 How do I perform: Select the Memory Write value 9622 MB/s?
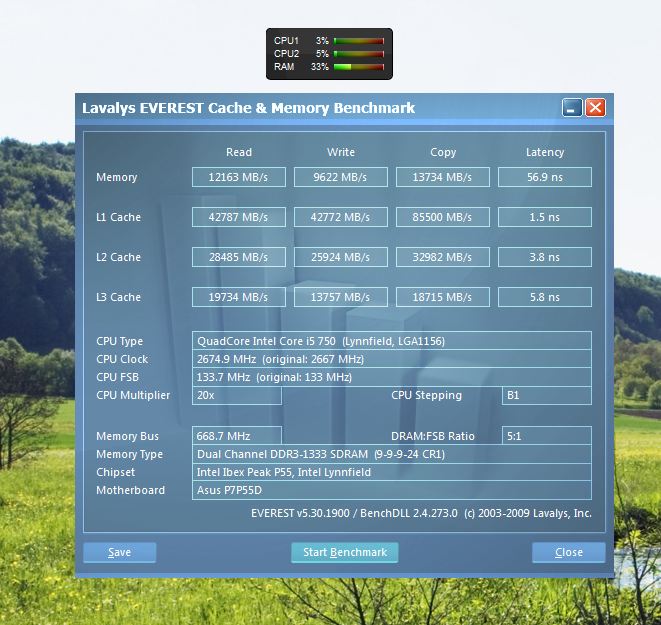[341, 177]
